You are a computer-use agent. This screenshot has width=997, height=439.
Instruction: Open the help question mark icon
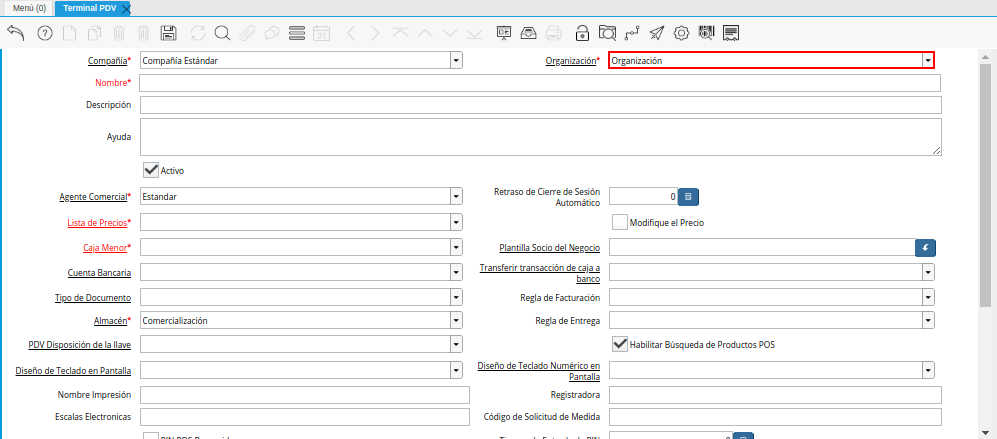tap(44, 33)
